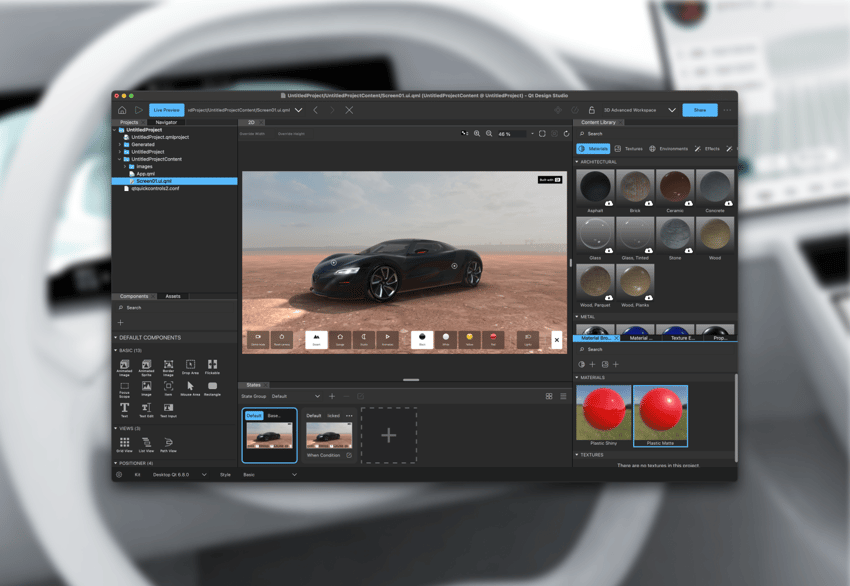Screen dimensions: 850x586
Task: Collapse the BASIC components section
Action: [116, 349]
